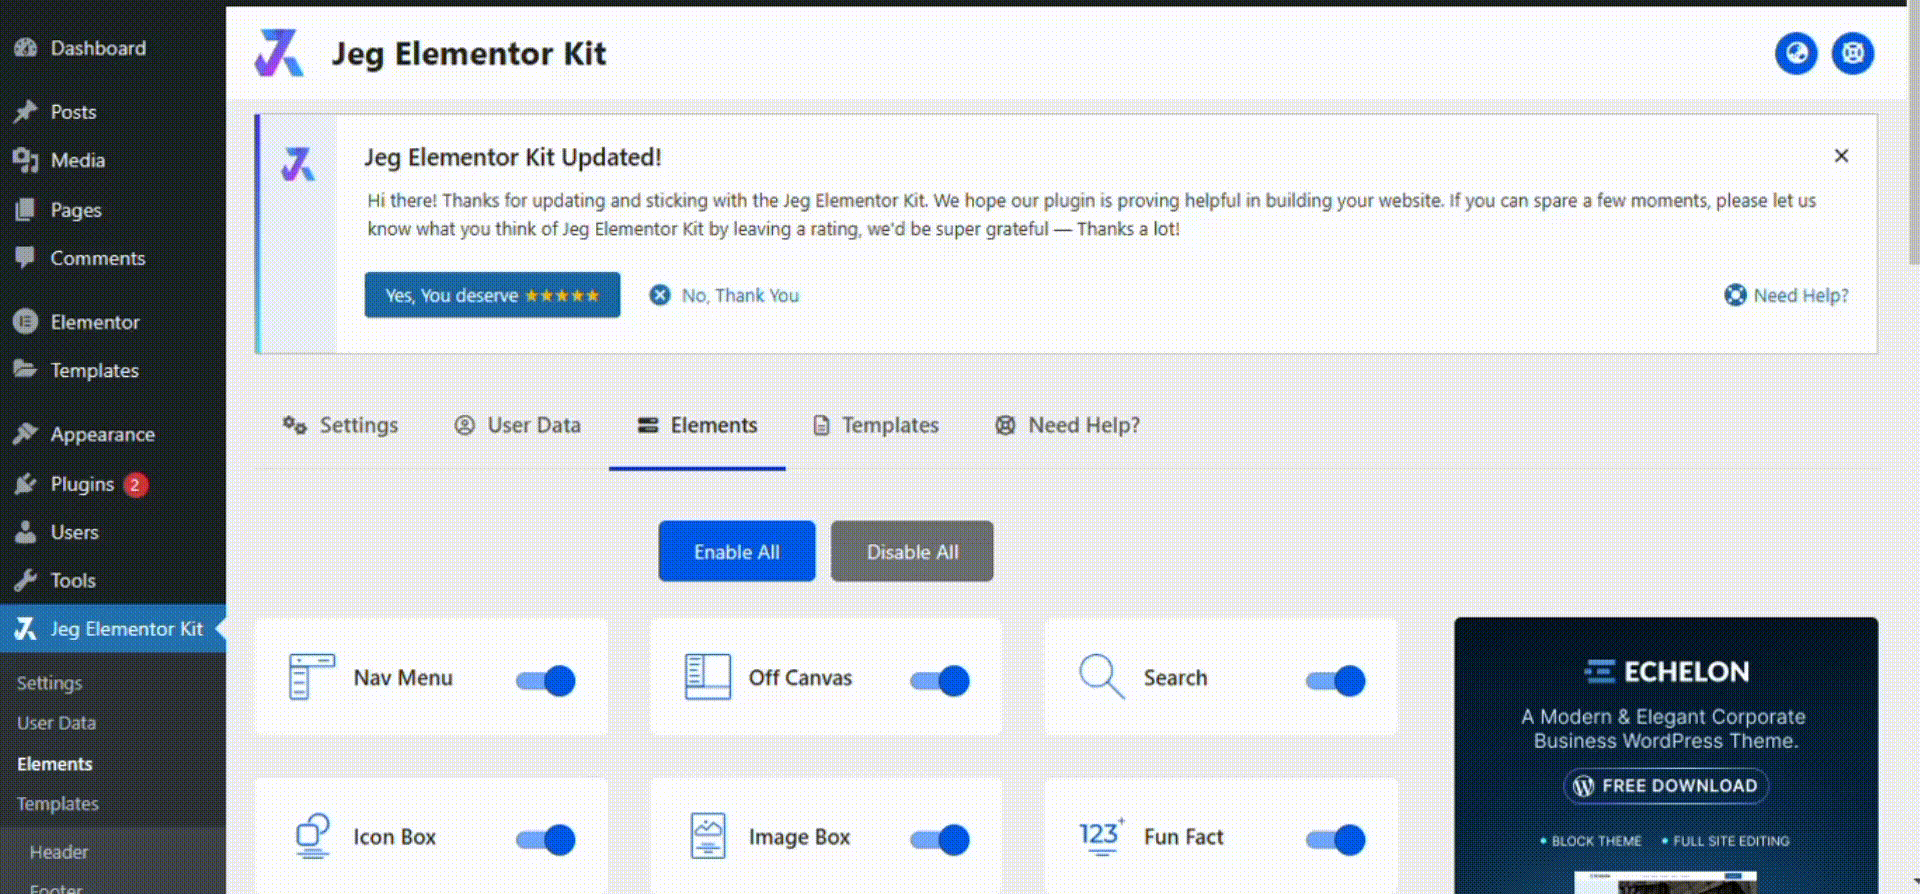Image resolution: width=1920 pixels, height=894 pixels.
Task: Click the Off Canvas element icon
Action: (x=708, y=677)
